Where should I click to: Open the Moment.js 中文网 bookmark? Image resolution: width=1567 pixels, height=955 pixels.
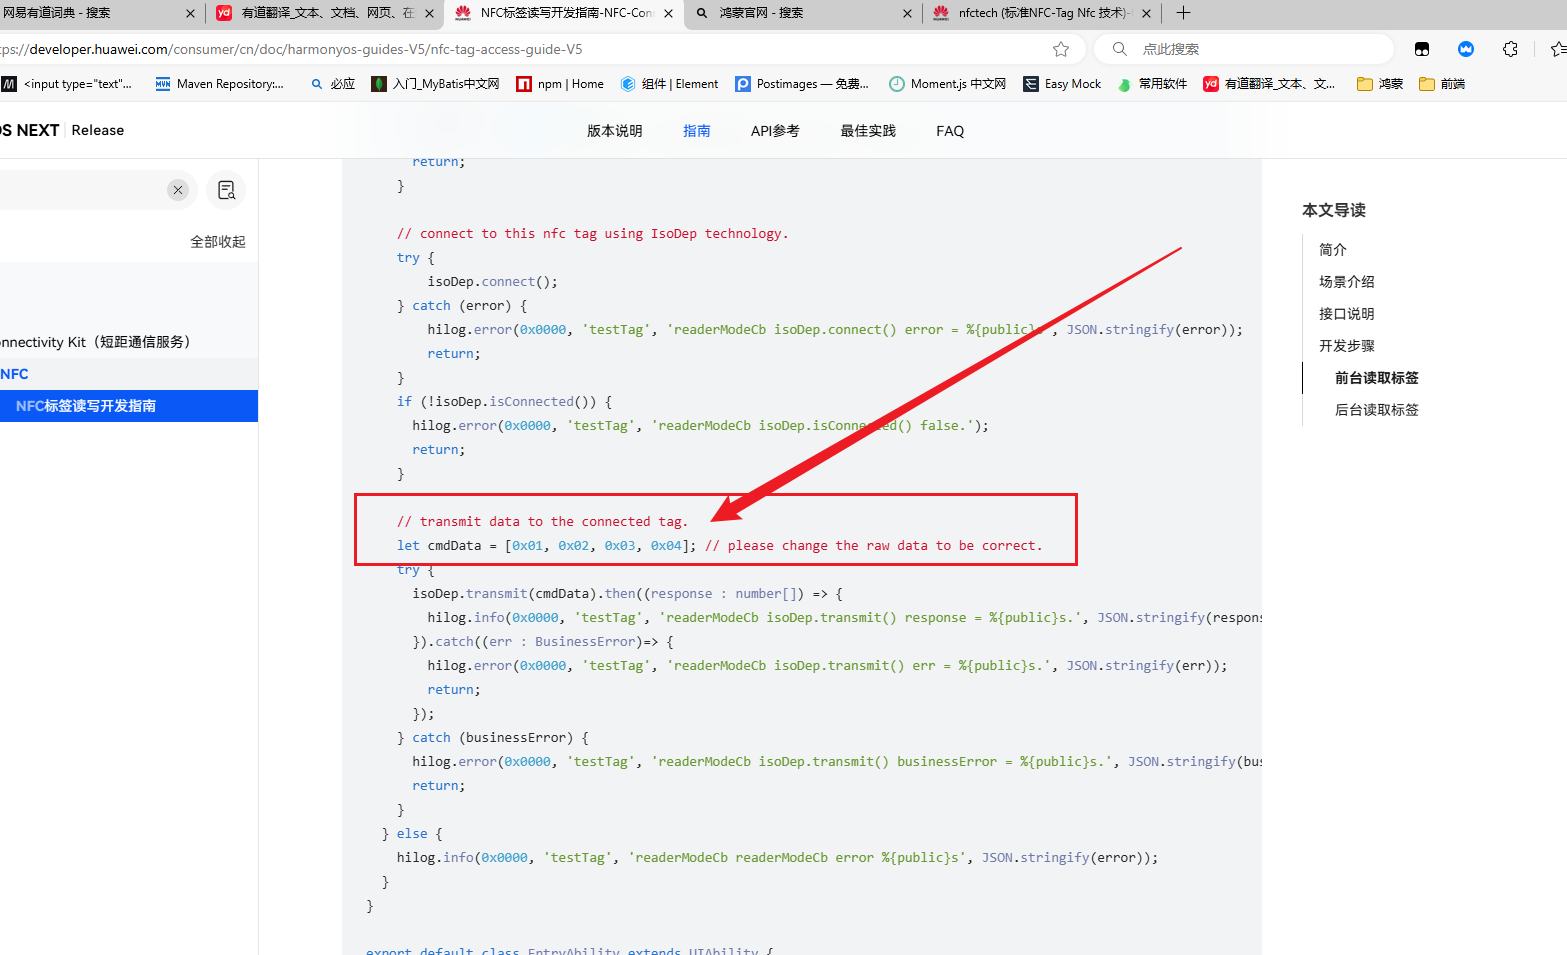coord(948,84)
